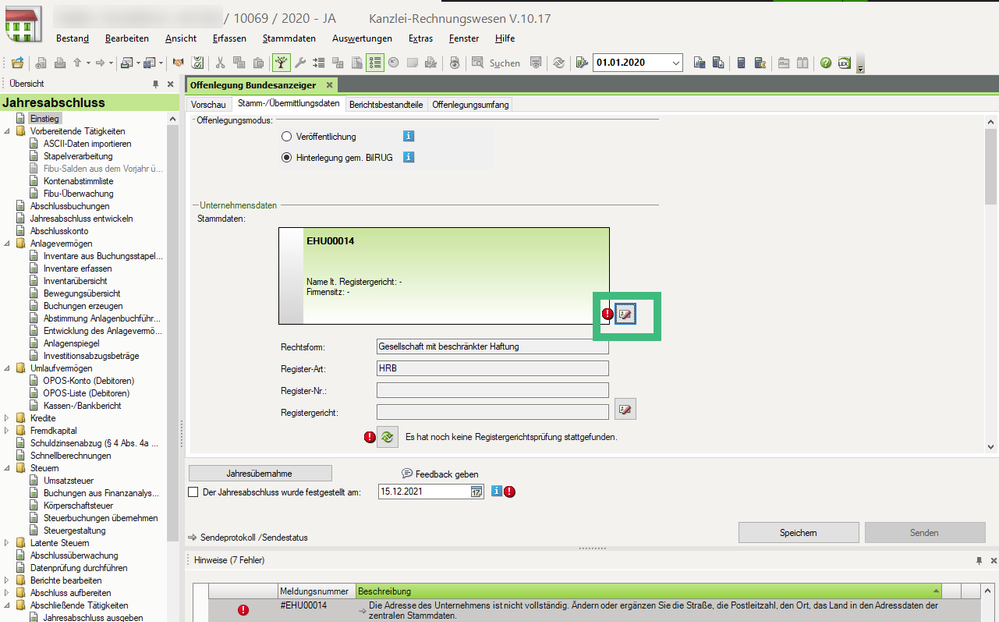Click the edit icon next to Registergericht field
999x622 pixels.
click(x=625, y=409)
